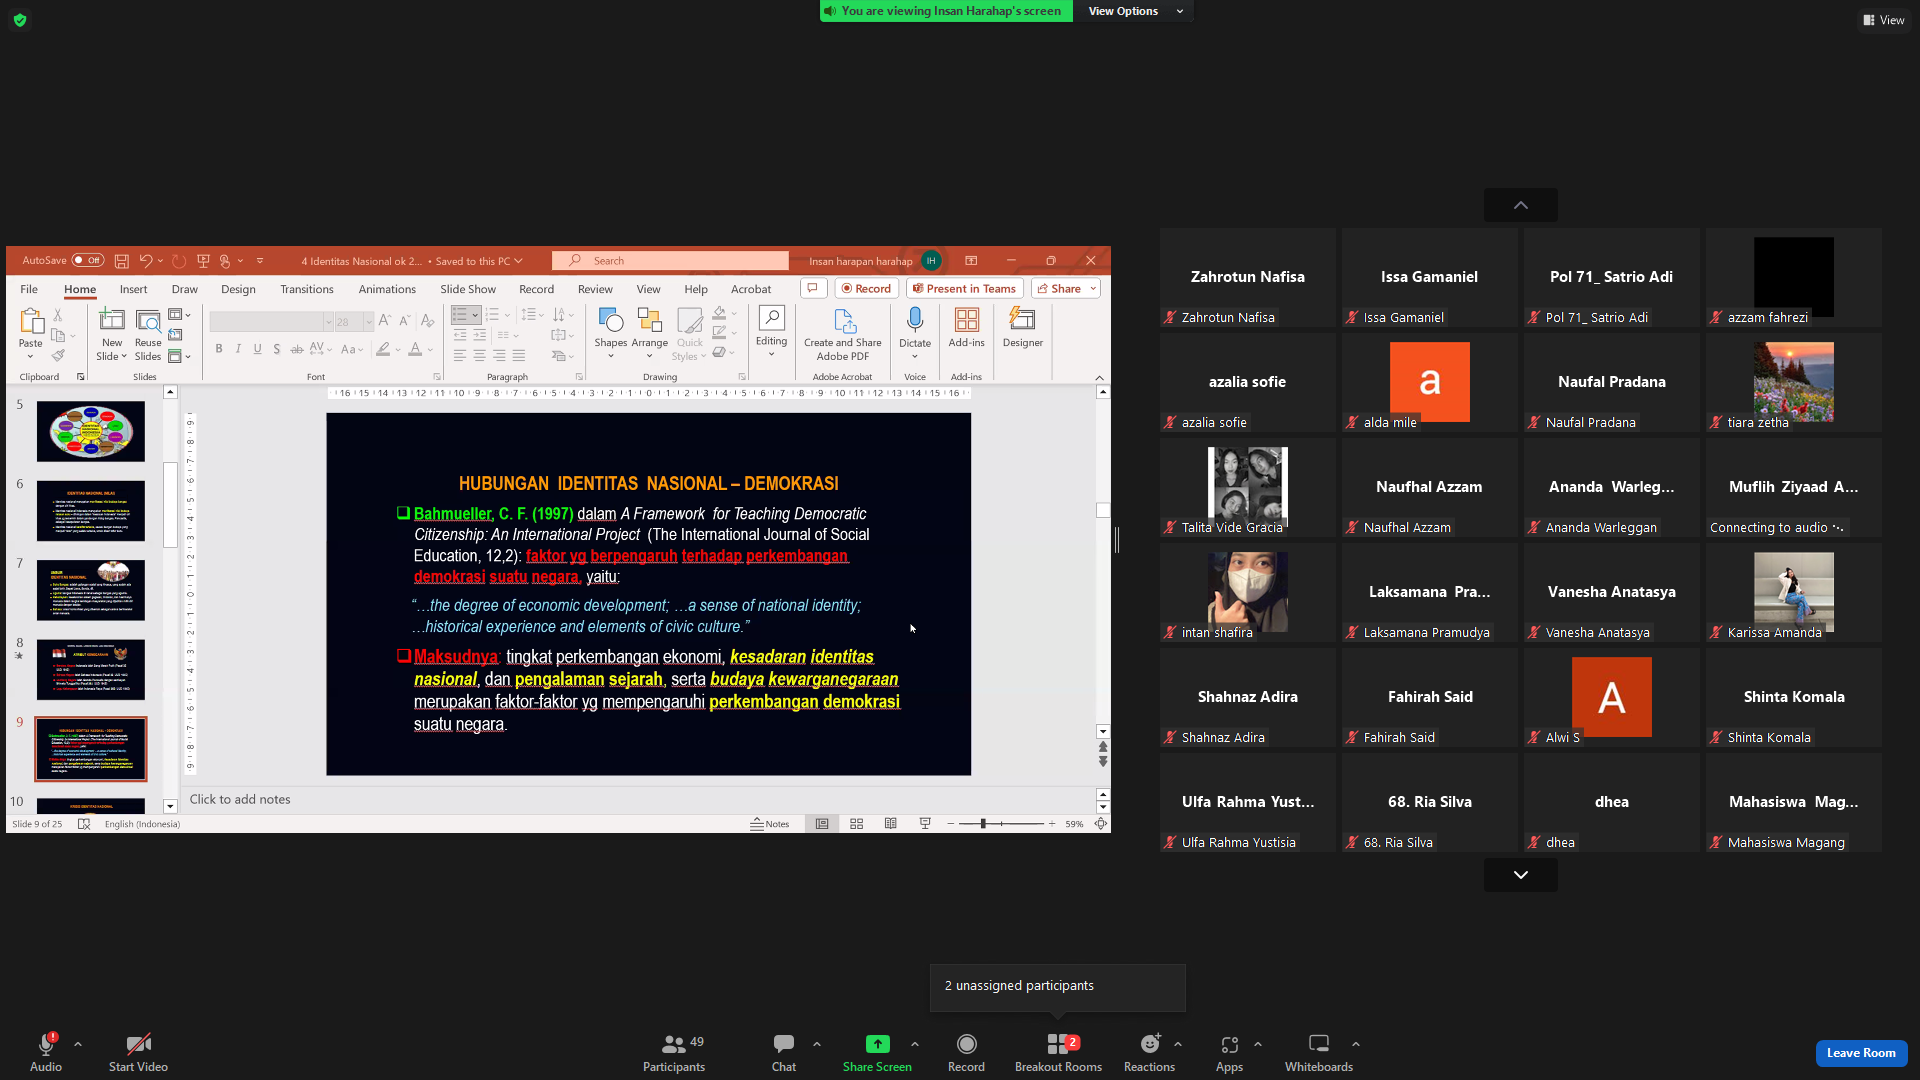The height and width of the screenshot is (1080, 1920).
Task: Open the Slide Show tab
Action: tap(468, 289)
